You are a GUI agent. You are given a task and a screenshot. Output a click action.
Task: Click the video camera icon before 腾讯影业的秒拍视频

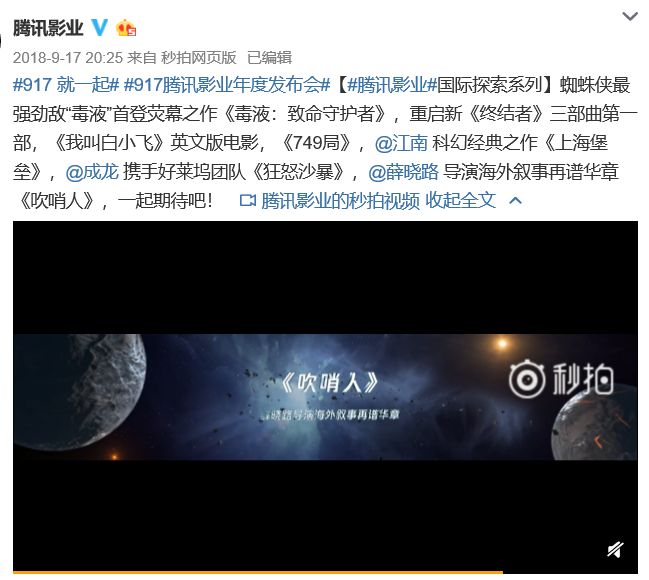point(248,201)
